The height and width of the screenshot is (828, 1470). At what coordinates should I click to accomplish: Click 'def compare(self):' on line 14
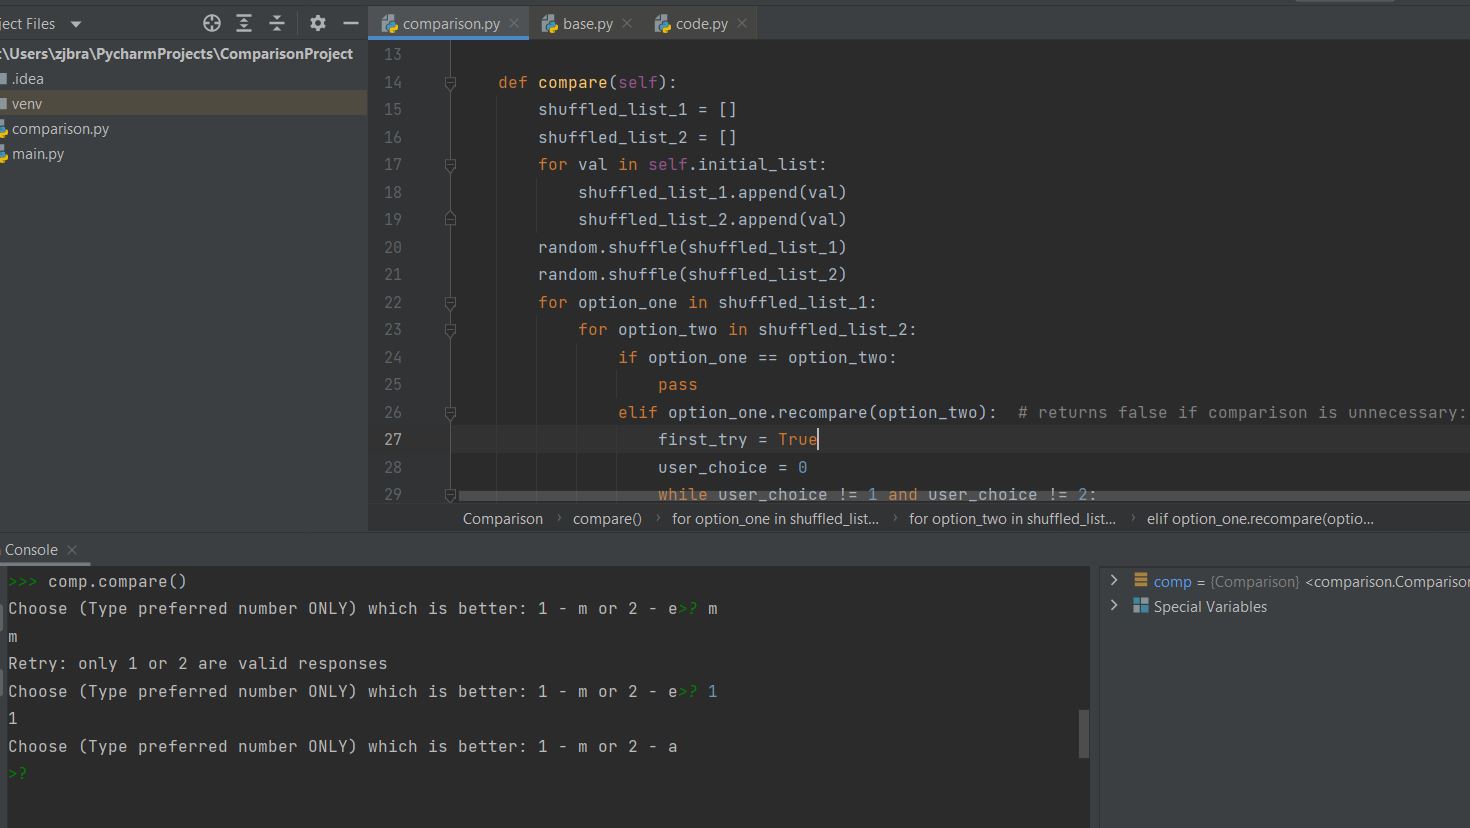click(588, 83)
